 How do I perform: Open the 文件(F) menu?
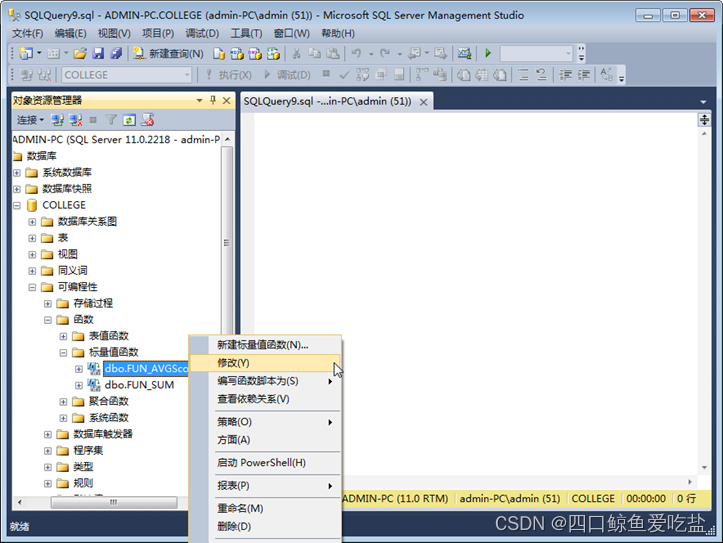(x=28, y=34)
